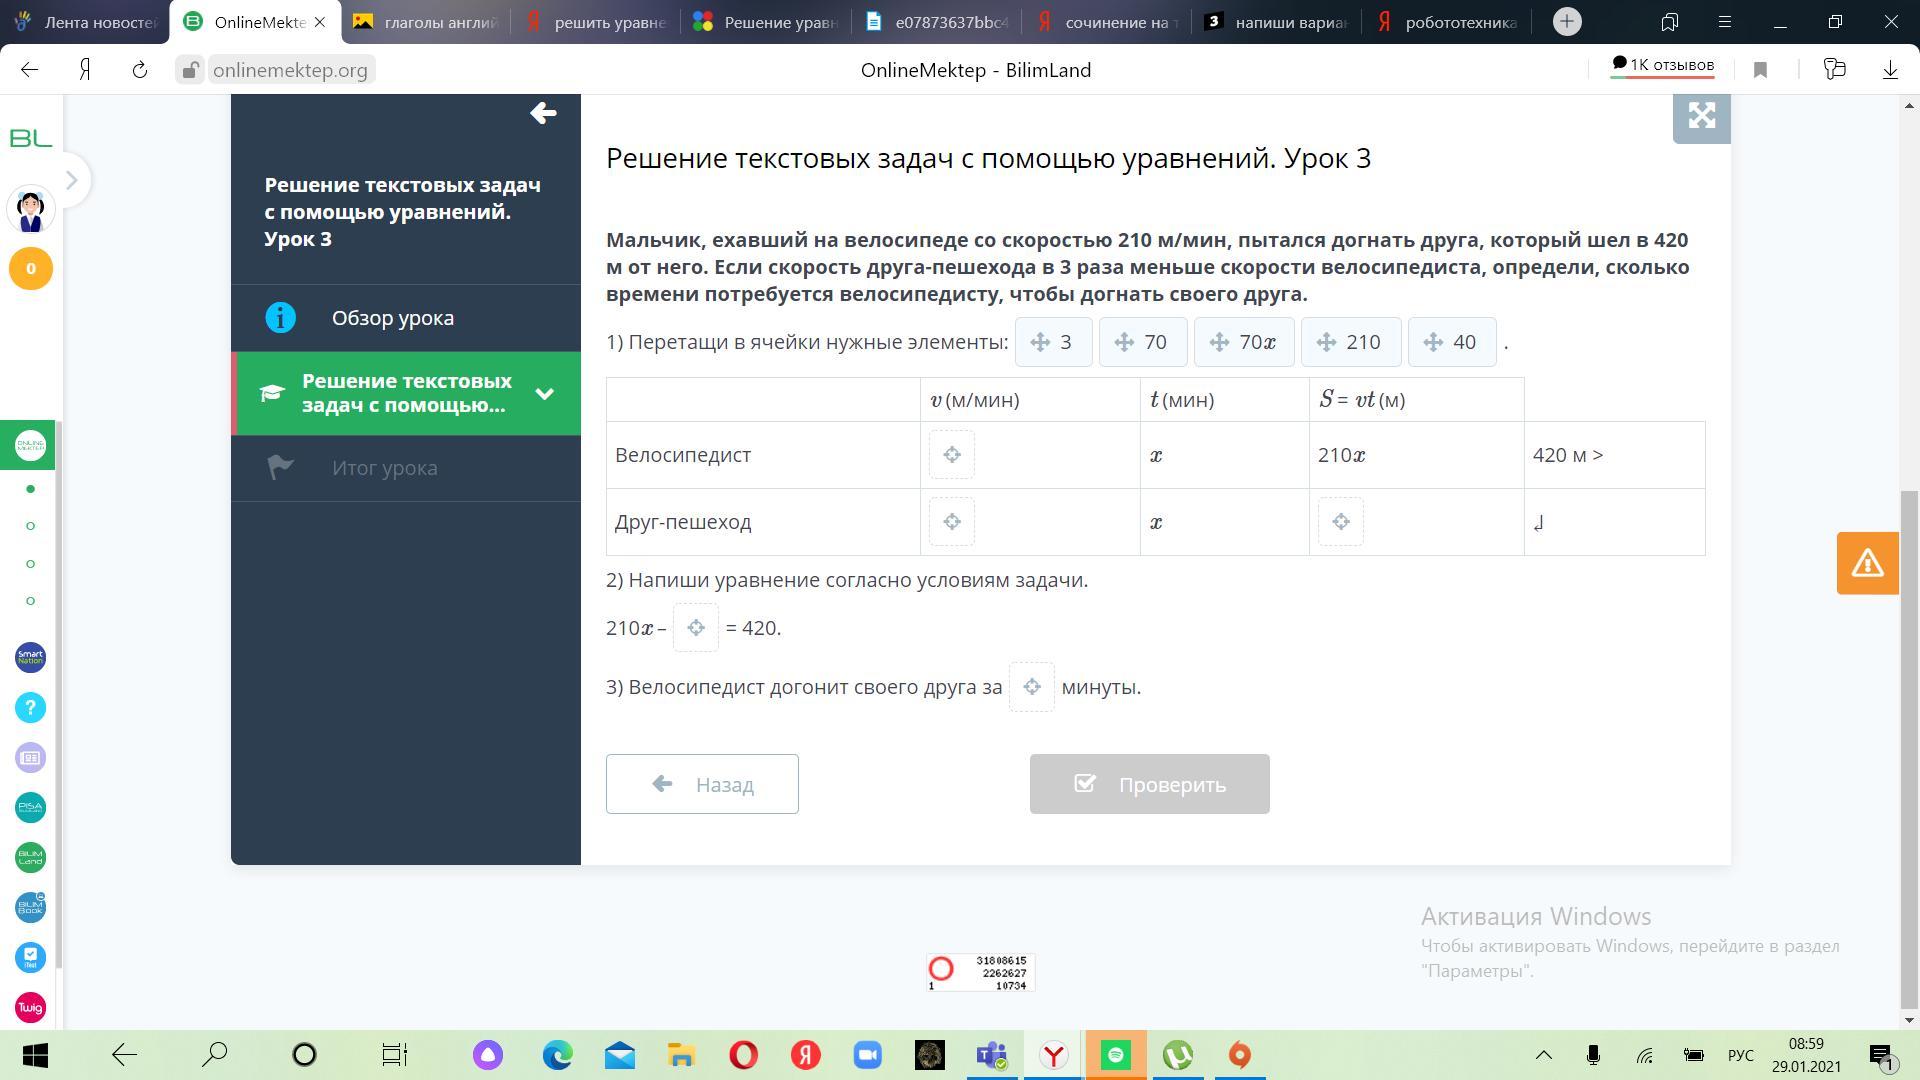Click the fullscreen expand icon in the lesson
The image size is (1920, 1080).
tap(1701, 116)
